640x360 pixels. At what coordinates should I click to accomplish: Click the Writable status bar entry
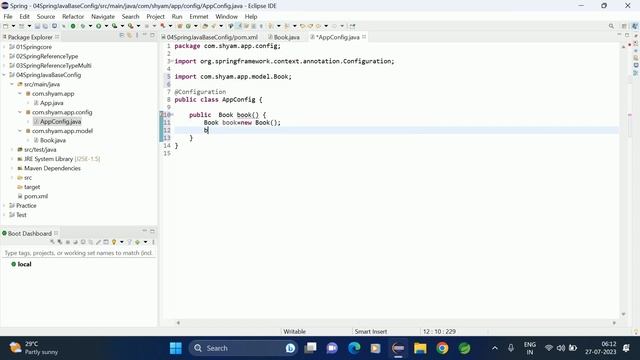[x=294, y=331]
